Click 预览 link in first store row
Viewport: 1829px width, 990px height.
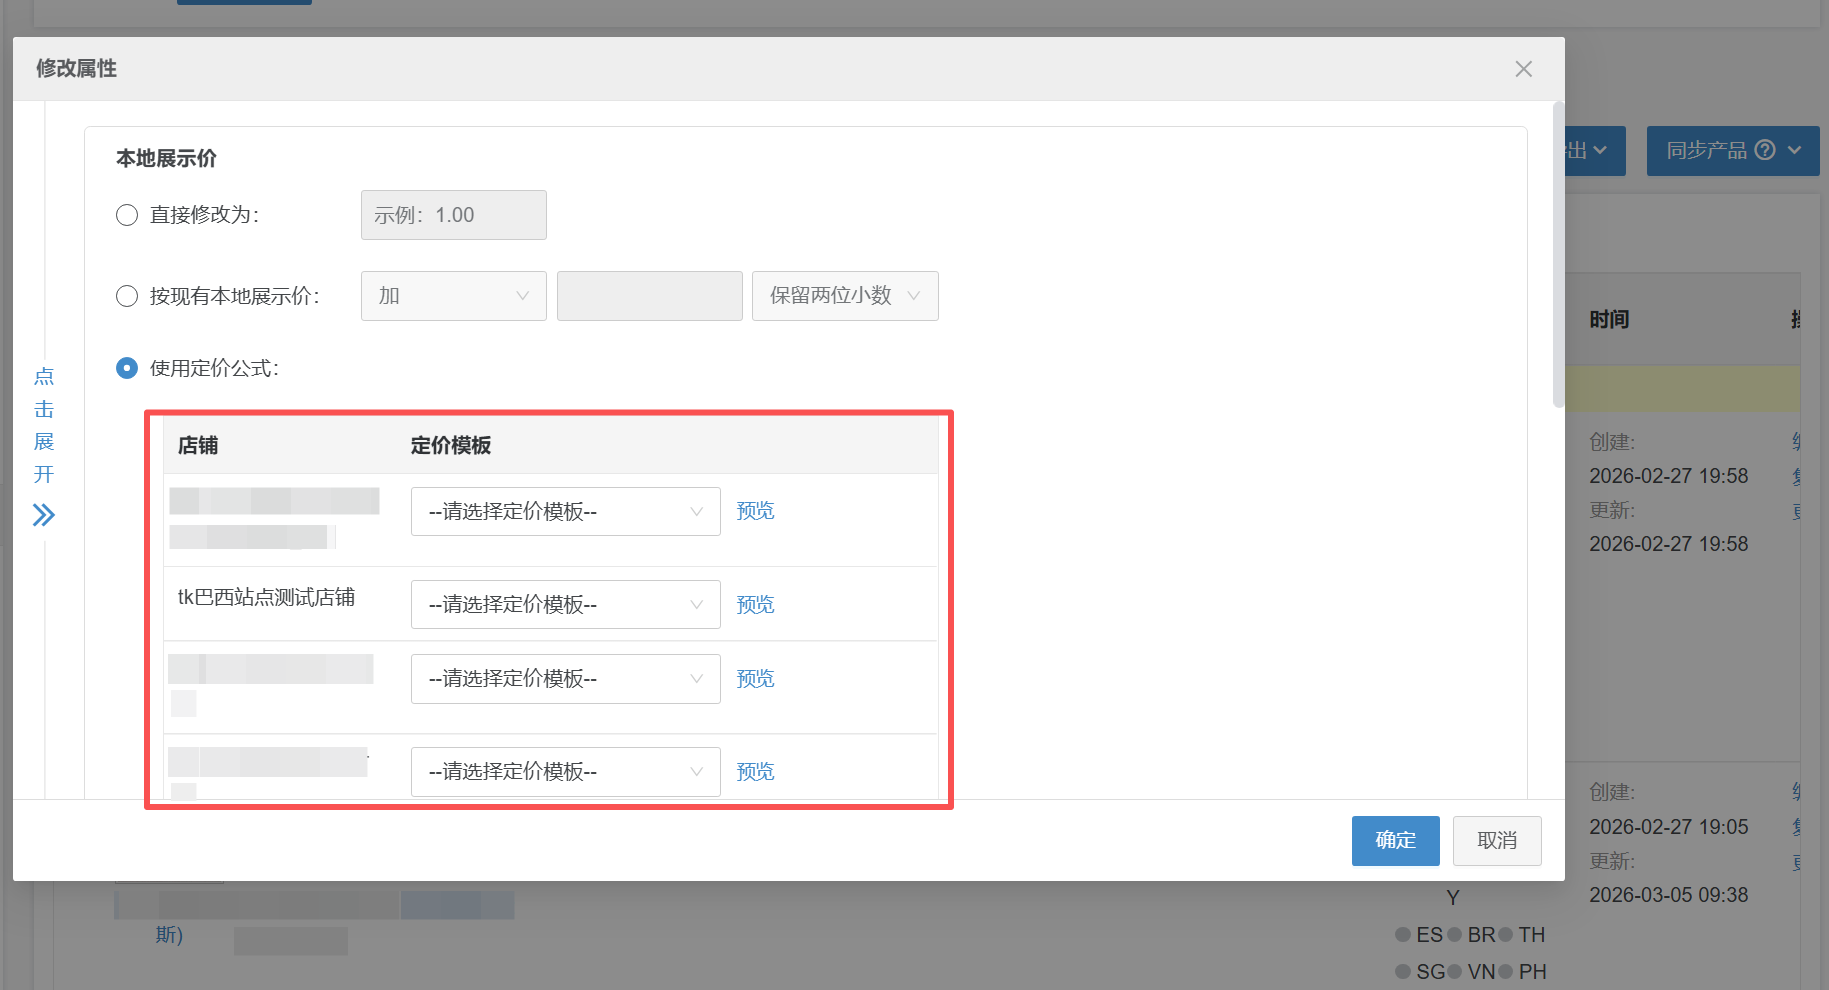point(755,511)
